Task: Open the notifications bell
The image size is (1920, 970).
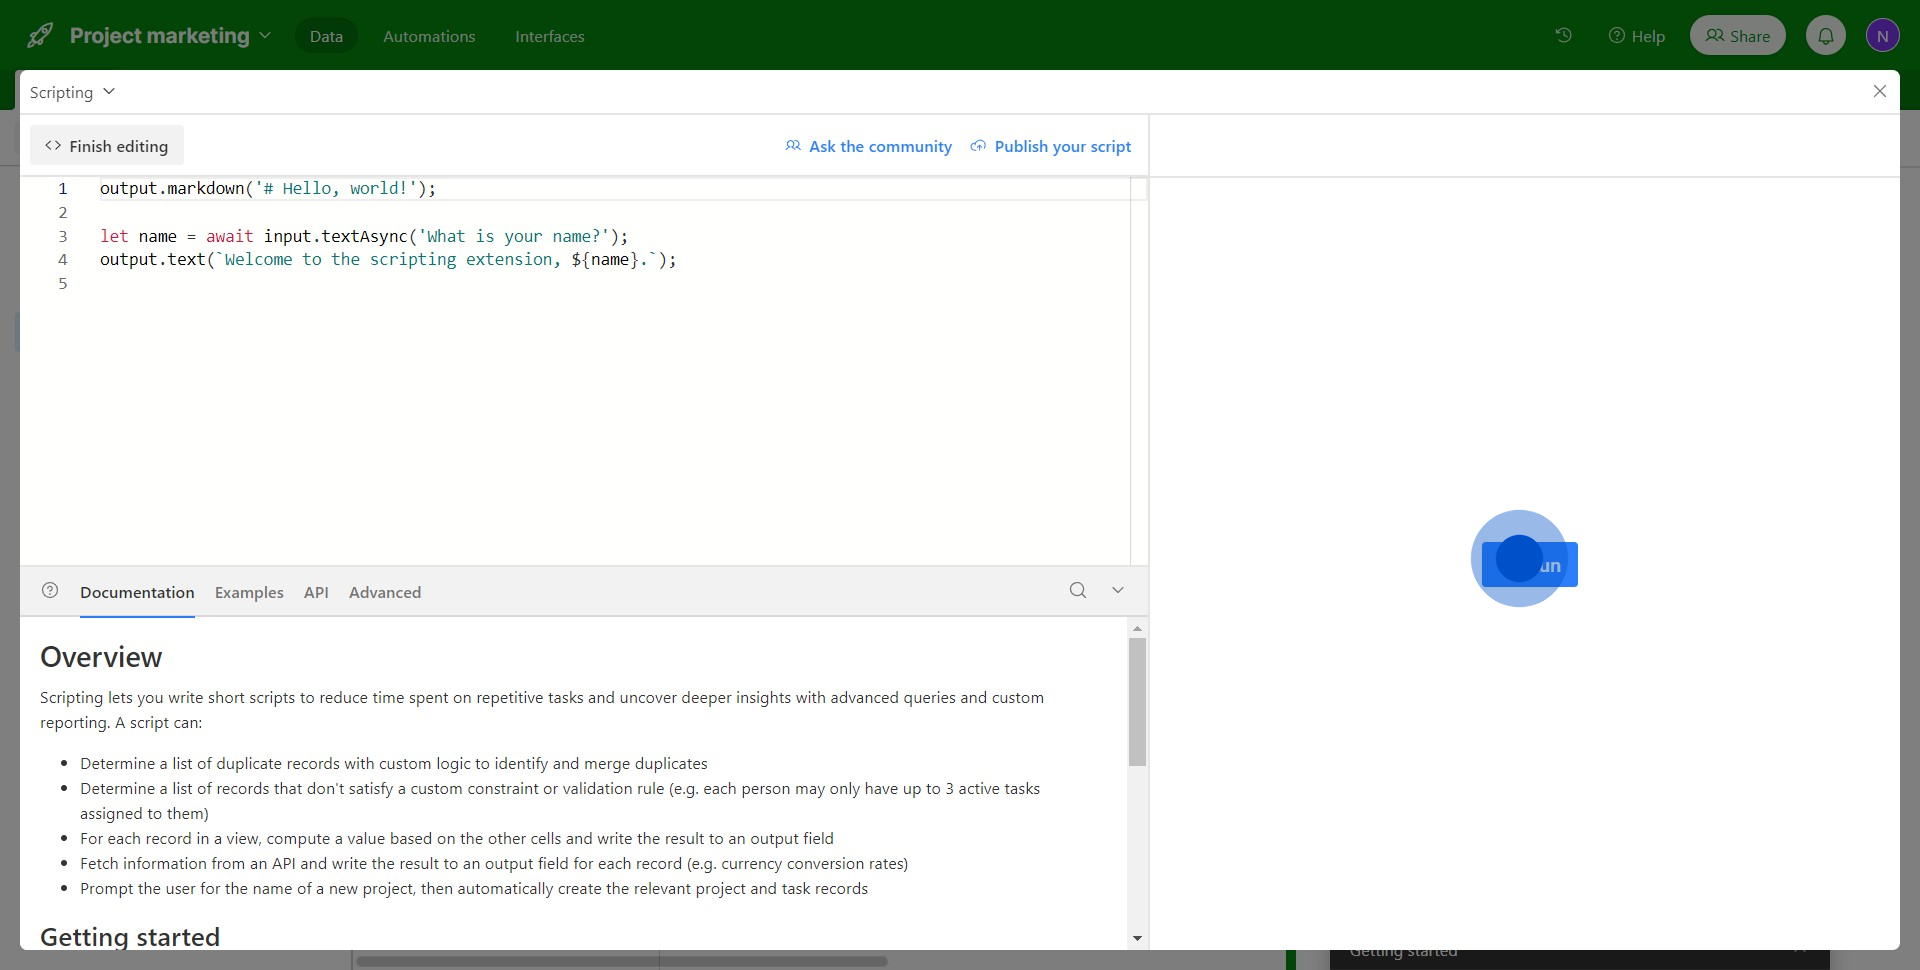Action: [x=1826, y=36]
